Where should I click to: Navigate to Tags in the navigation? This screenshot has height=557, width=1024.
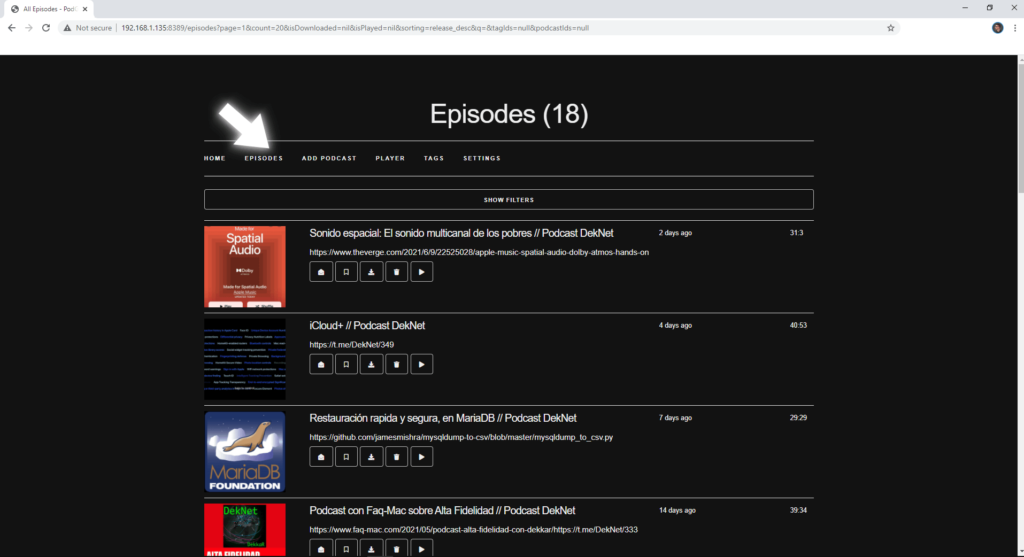[x=433, y=158]
